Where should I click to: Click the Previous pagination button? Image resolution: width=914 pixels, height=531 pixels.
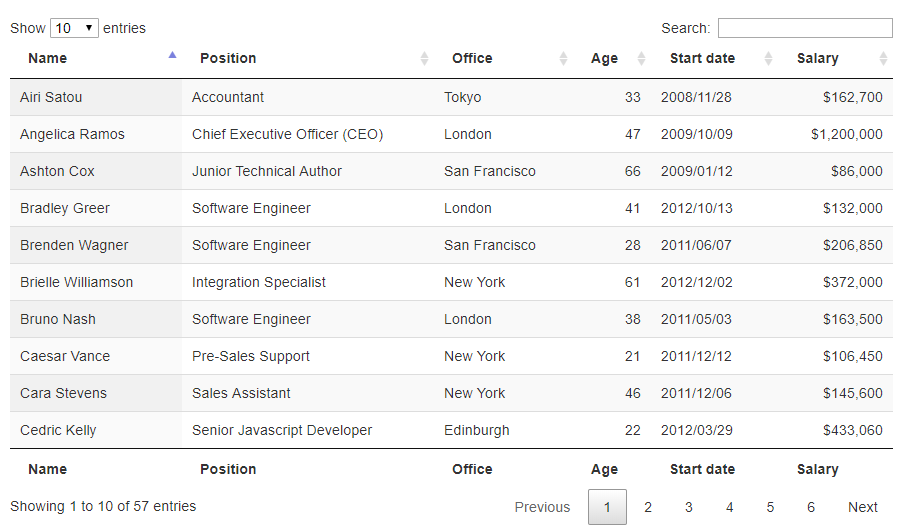[x=542, y=507]
